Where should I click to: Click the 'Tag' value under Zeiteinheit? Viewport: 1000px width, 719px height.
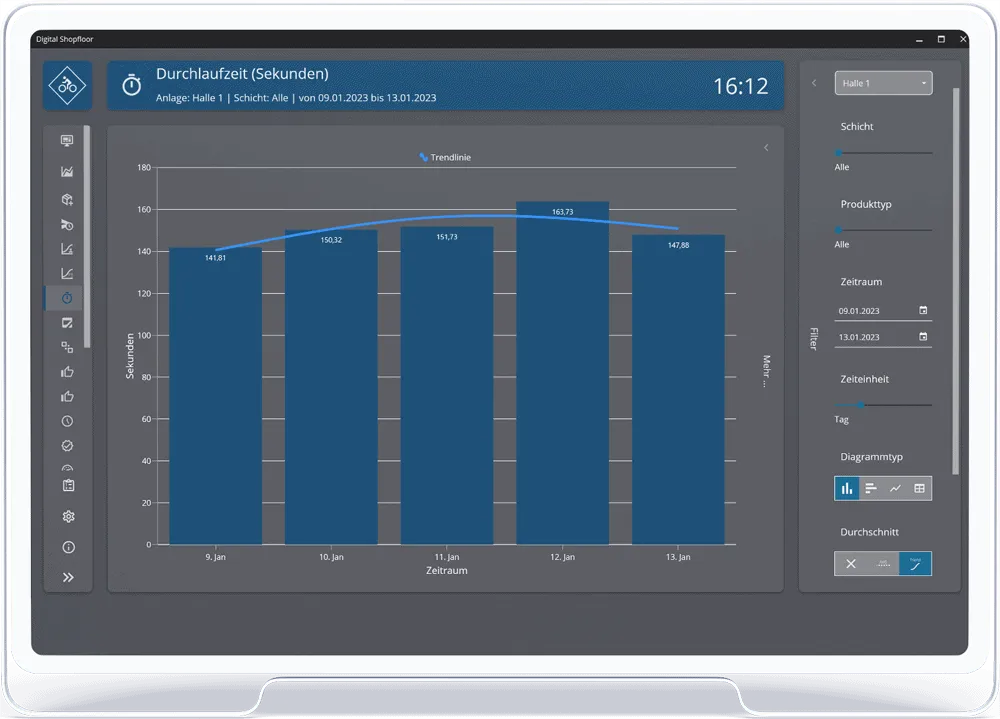(841, 420)
